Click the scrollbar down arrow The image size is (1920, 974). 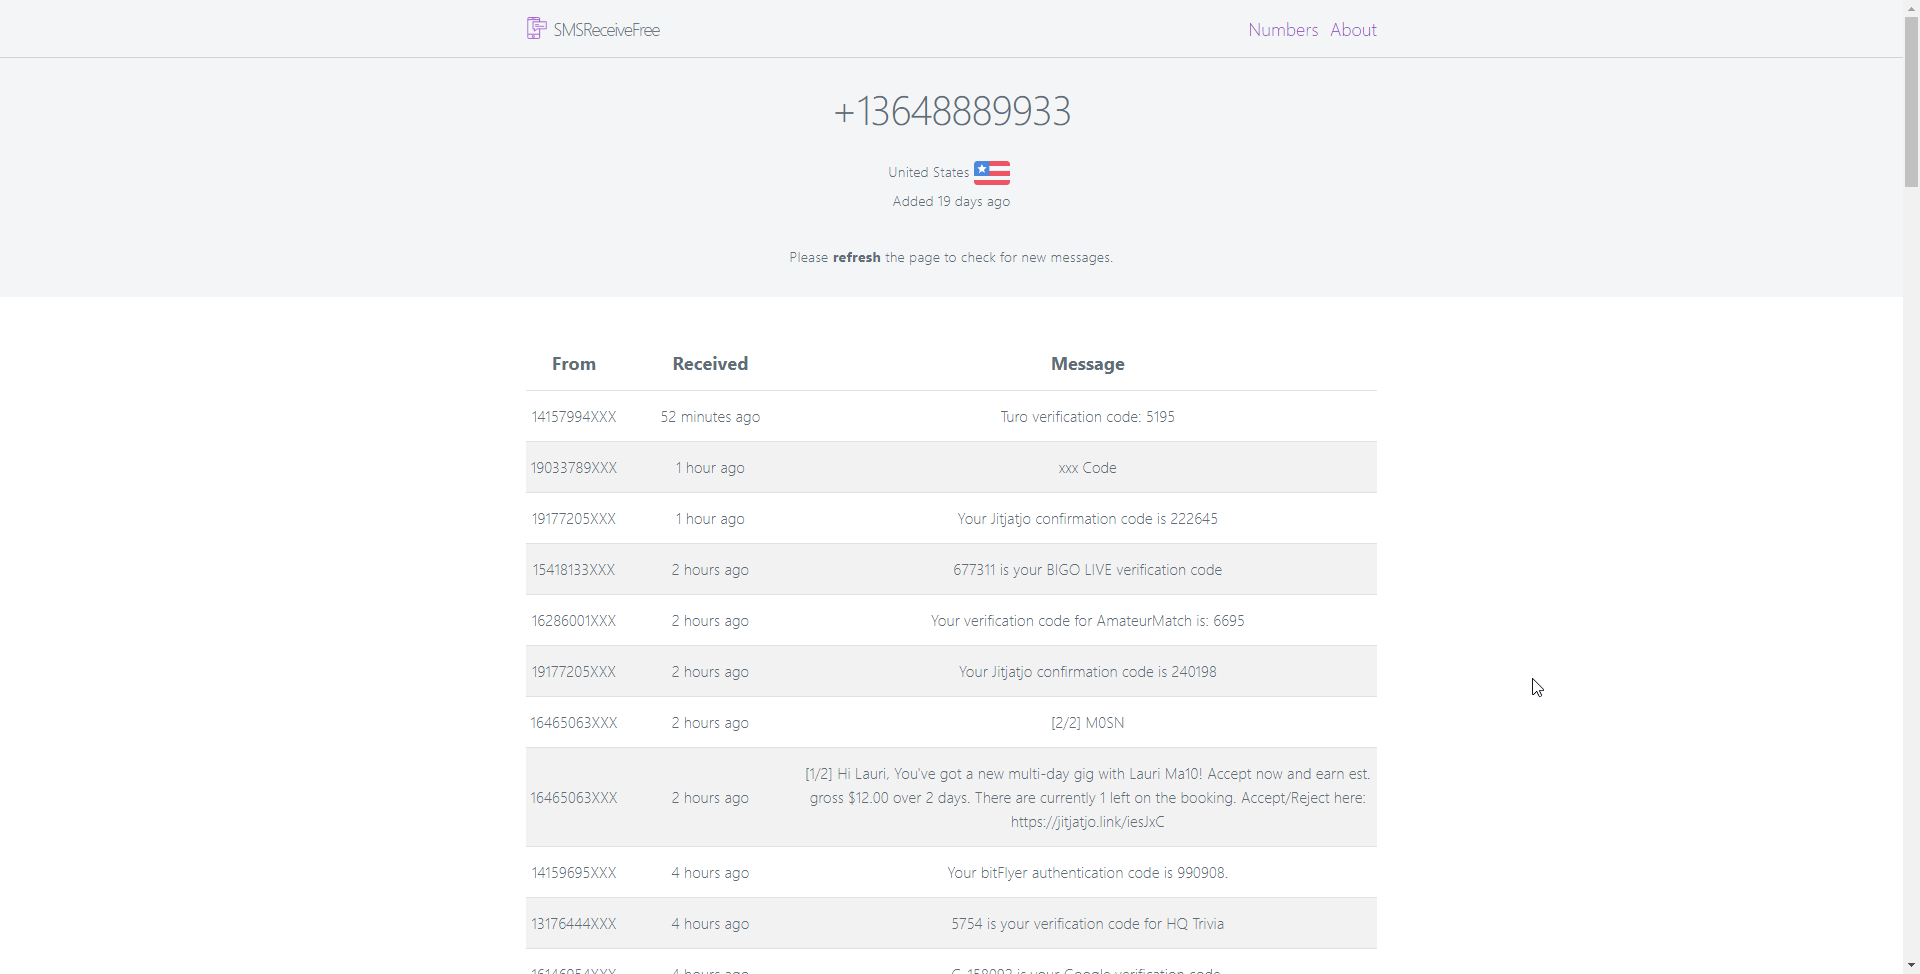click(1911, 966)
